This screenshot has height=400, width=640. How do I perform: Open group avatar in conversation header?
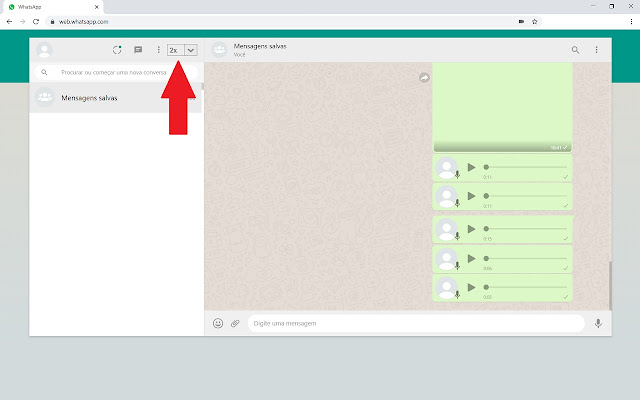[219, 50]
